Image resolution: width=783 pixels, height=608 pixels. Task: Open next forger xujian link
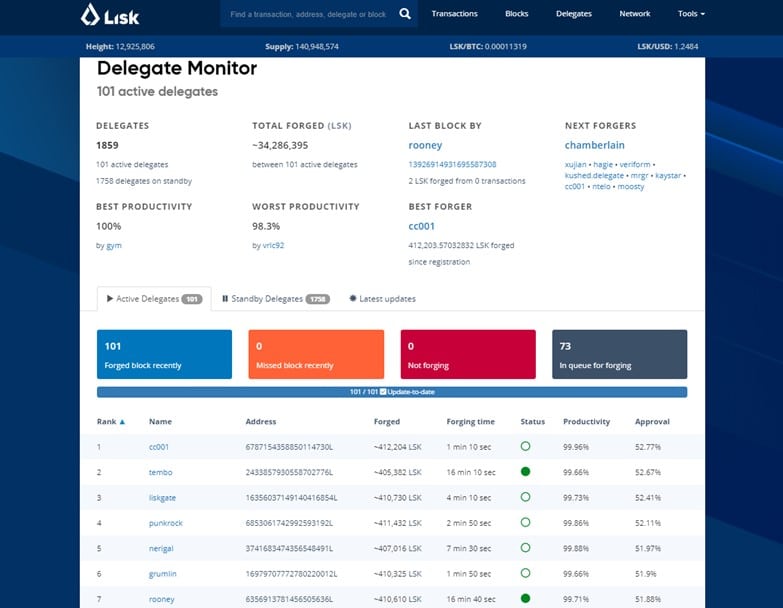coord(575,164)
